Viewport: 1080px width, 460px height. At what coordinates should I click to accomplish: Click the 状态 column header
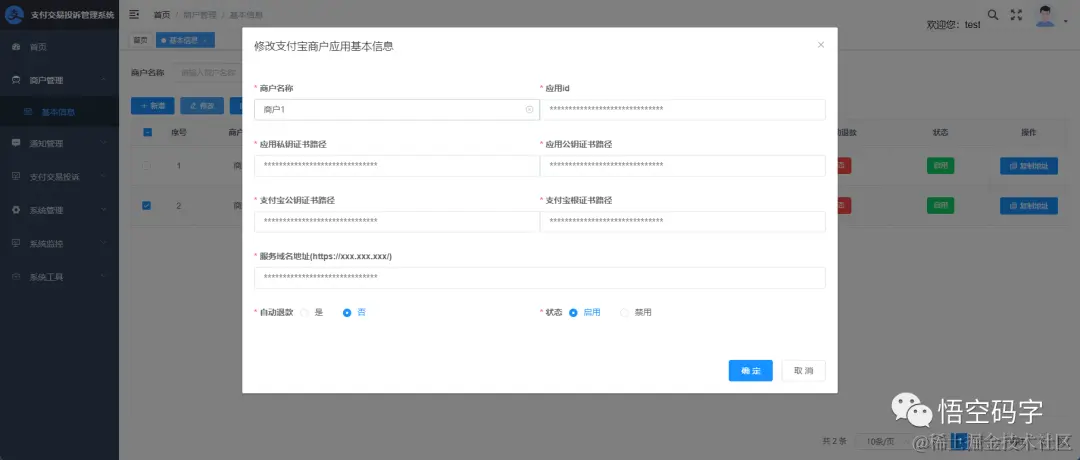tap(940, 132)
